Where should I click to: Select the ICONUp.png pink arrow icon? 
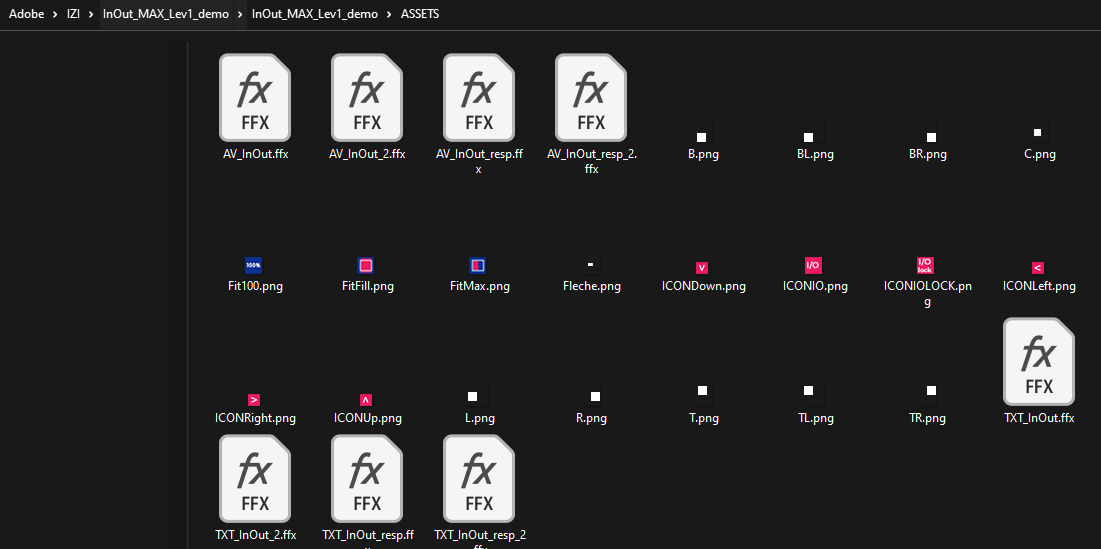pyautogui.click(x=366, y=399)
